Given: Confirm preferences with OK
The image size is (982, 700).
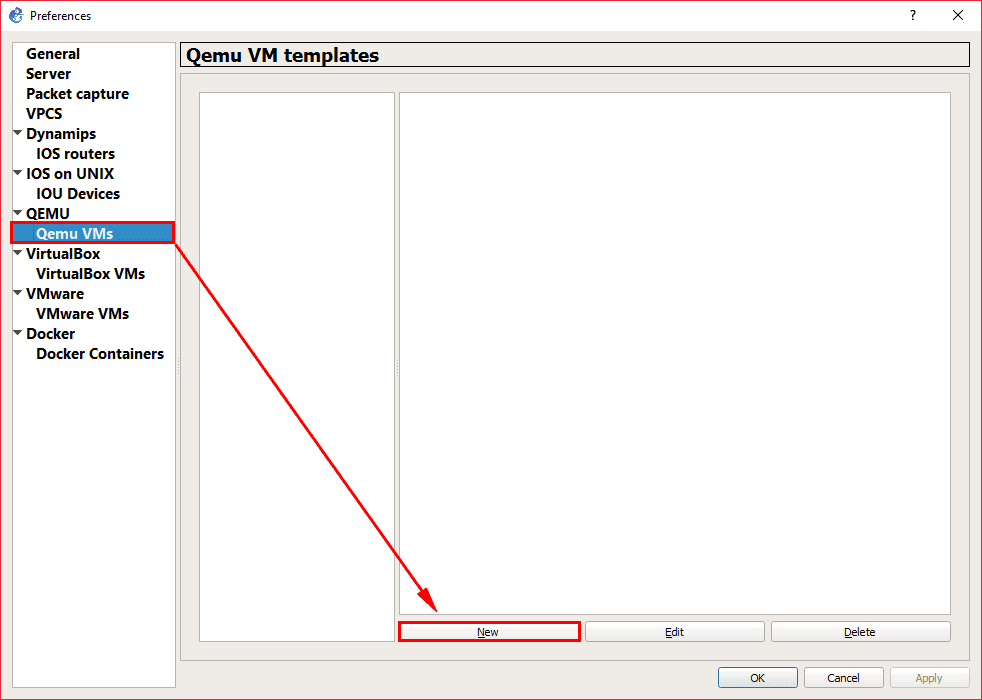Looking at the screenshot, I should pyautogui.click(x=758, y=677).
